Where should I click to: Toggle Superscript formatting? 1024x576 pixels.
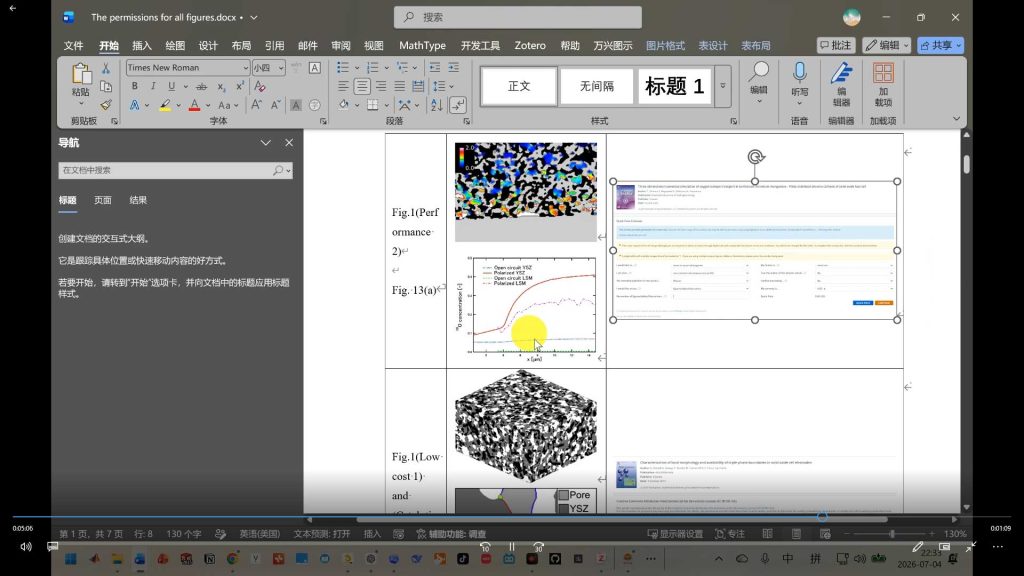pyautogui.click(x=240, y=86)
